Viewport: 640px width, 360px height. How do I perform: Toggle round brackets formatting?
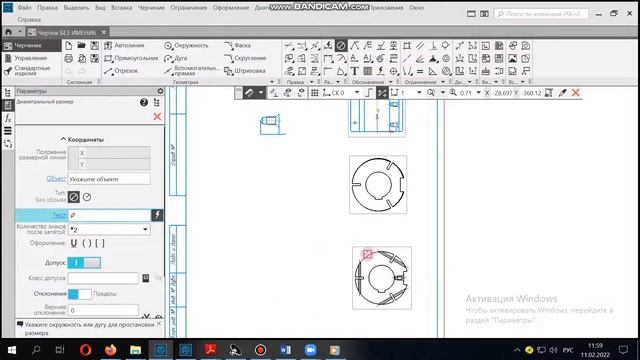87,243
